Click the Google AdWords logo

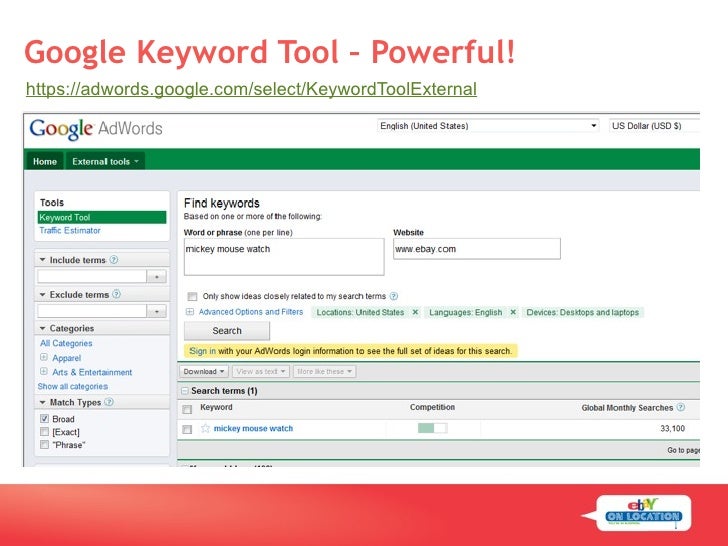pos(96,129)
